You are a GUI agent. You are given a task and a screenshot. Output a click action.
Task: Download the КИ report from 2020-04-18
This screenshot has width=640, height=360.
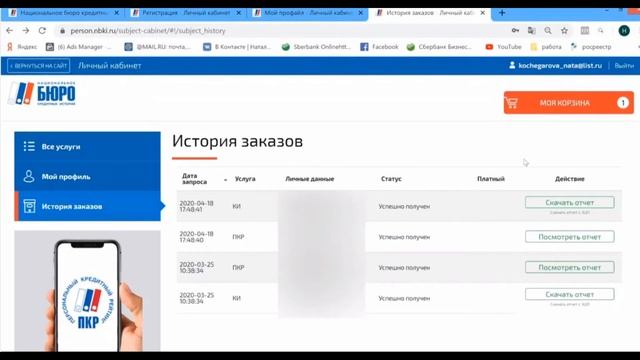click(569, 202)
